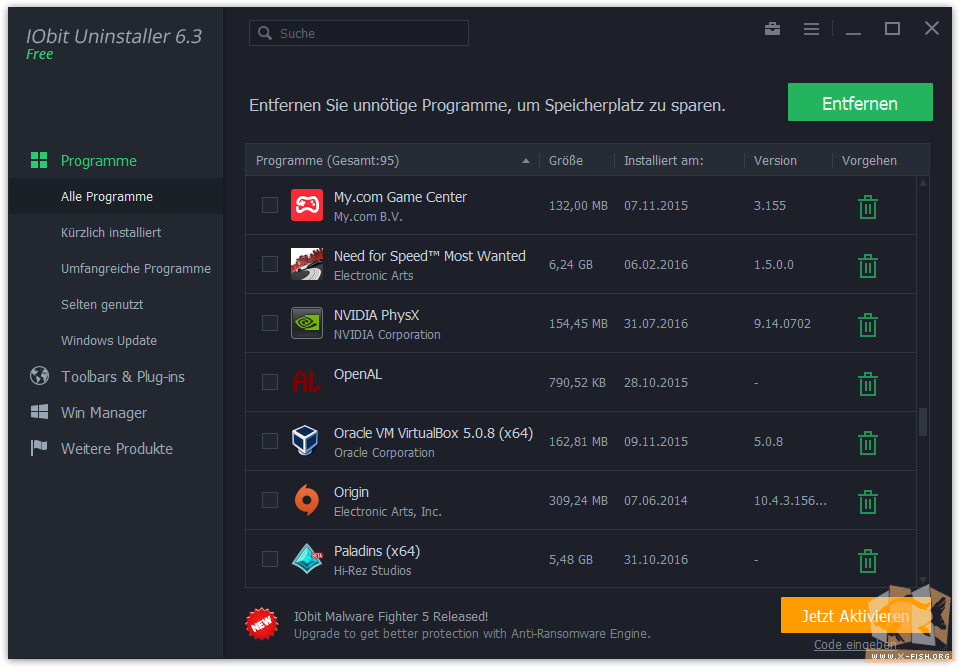Open the hamburger menu icon
Viewport: 960px width, 668px height.
(811, 29)
